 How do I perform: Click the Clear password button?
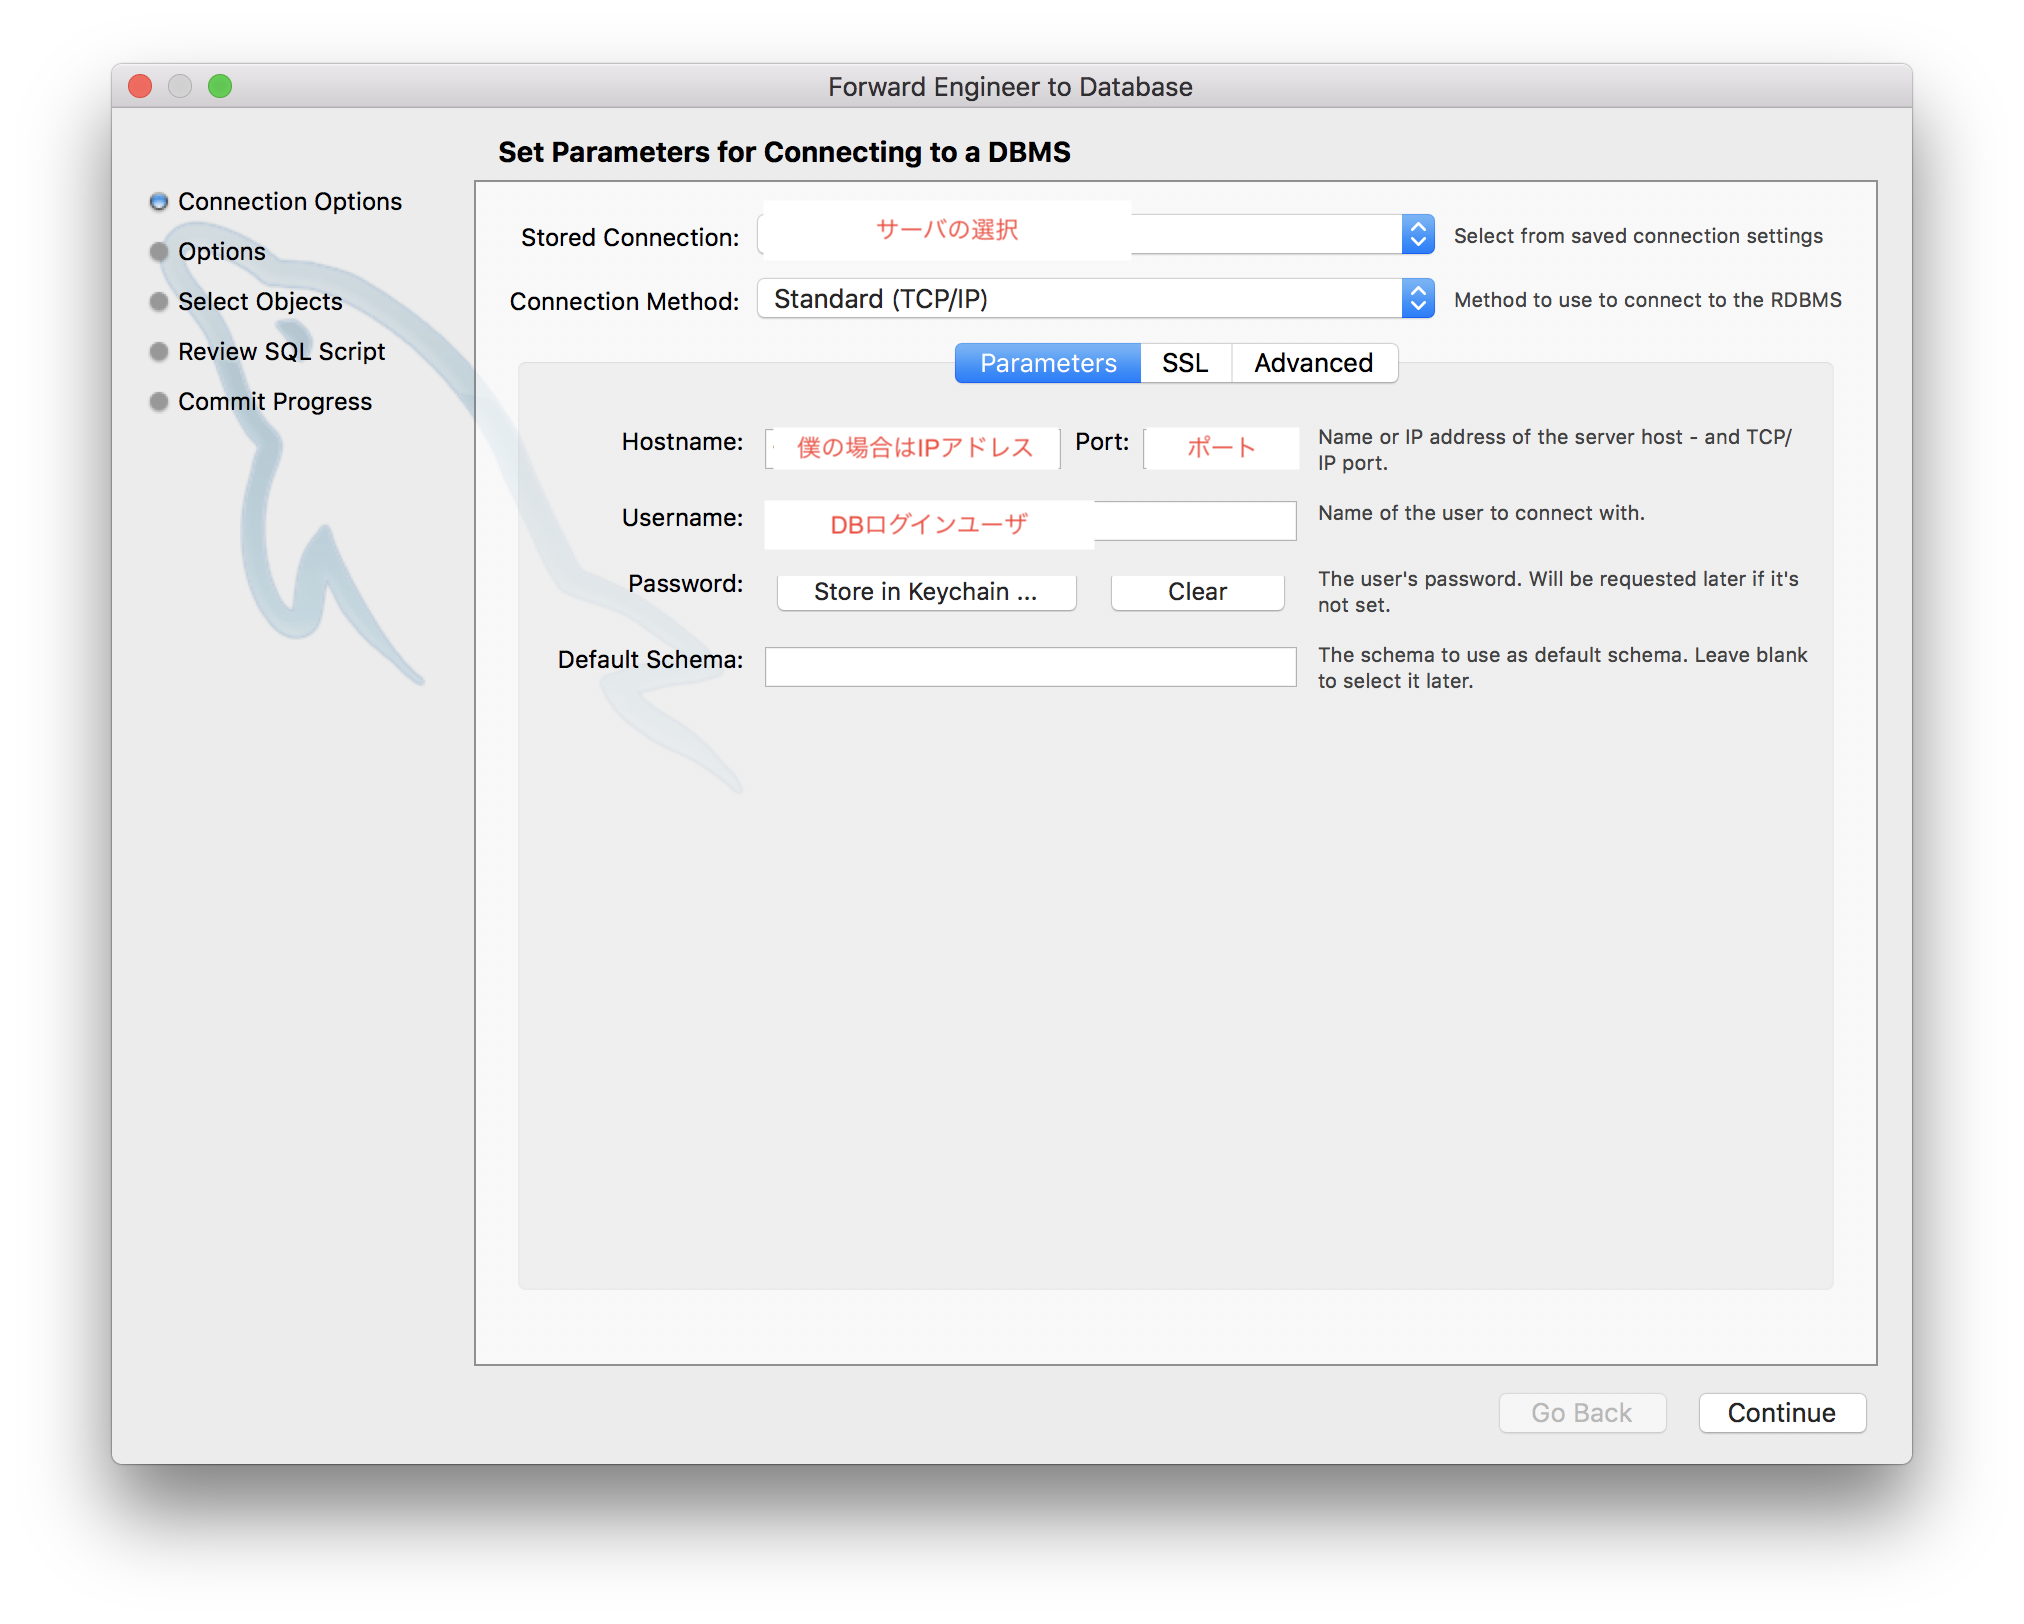tap(1198, 590)
